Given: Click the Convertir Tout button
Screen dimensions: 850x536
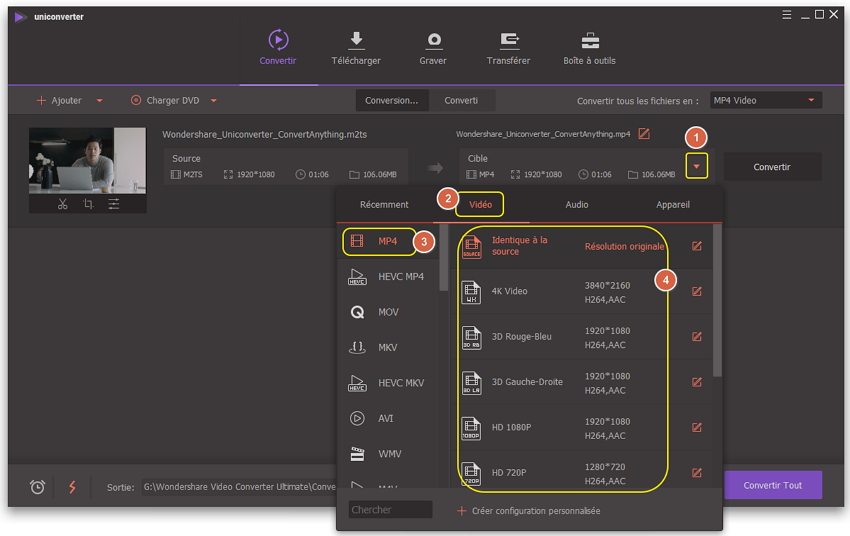Looking at the screenshot, I should coord(773,485).
